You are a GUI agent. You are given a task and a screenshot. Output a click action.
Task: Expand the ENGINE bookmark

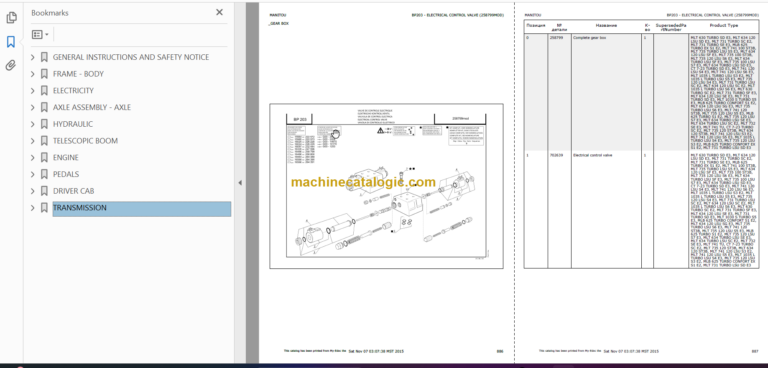pyautogui.click(x=33, y=158)
